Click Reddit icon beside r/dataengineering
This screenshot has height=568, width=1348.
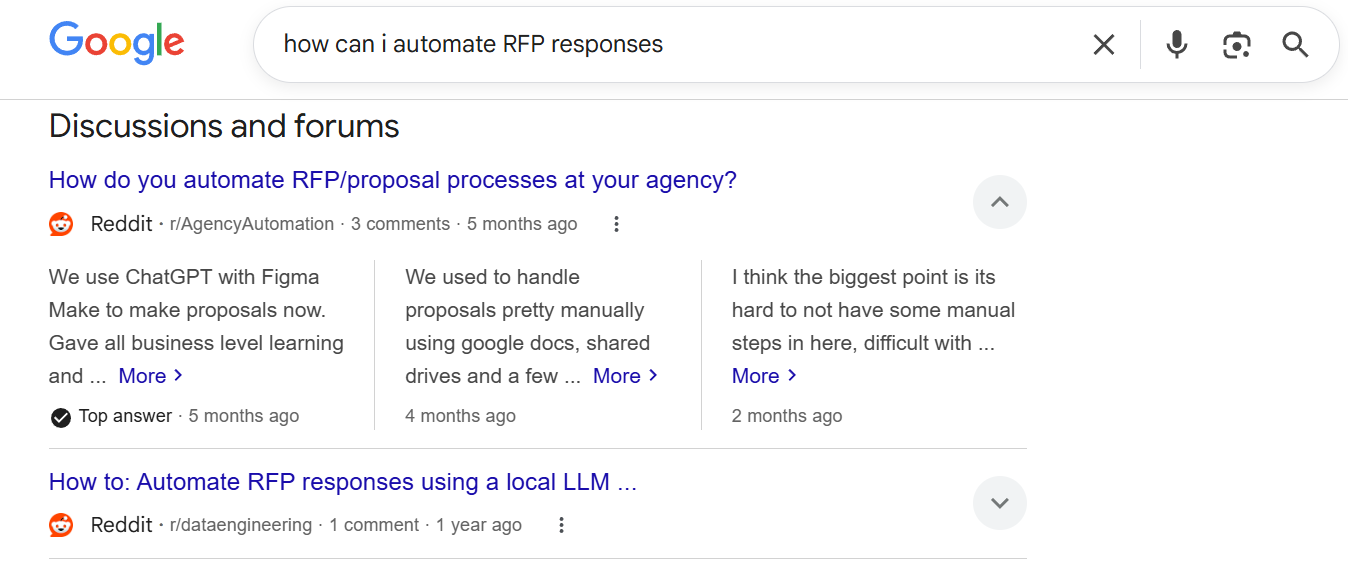[61, 525]
